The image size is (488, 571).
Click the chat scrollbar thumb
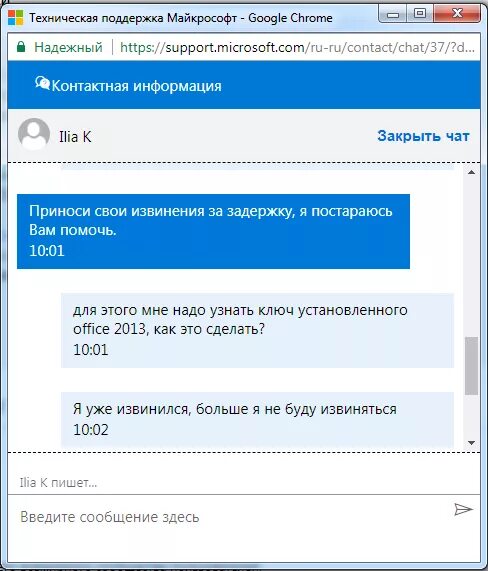point(472,366)
